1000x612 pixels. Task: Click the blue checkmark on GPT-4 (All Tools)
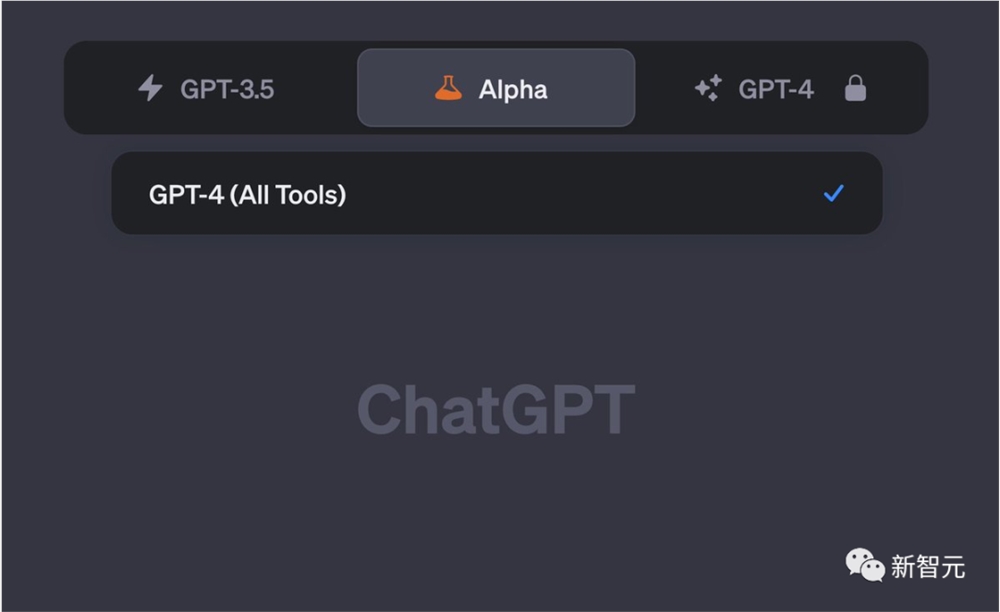[x=834, y=193]
